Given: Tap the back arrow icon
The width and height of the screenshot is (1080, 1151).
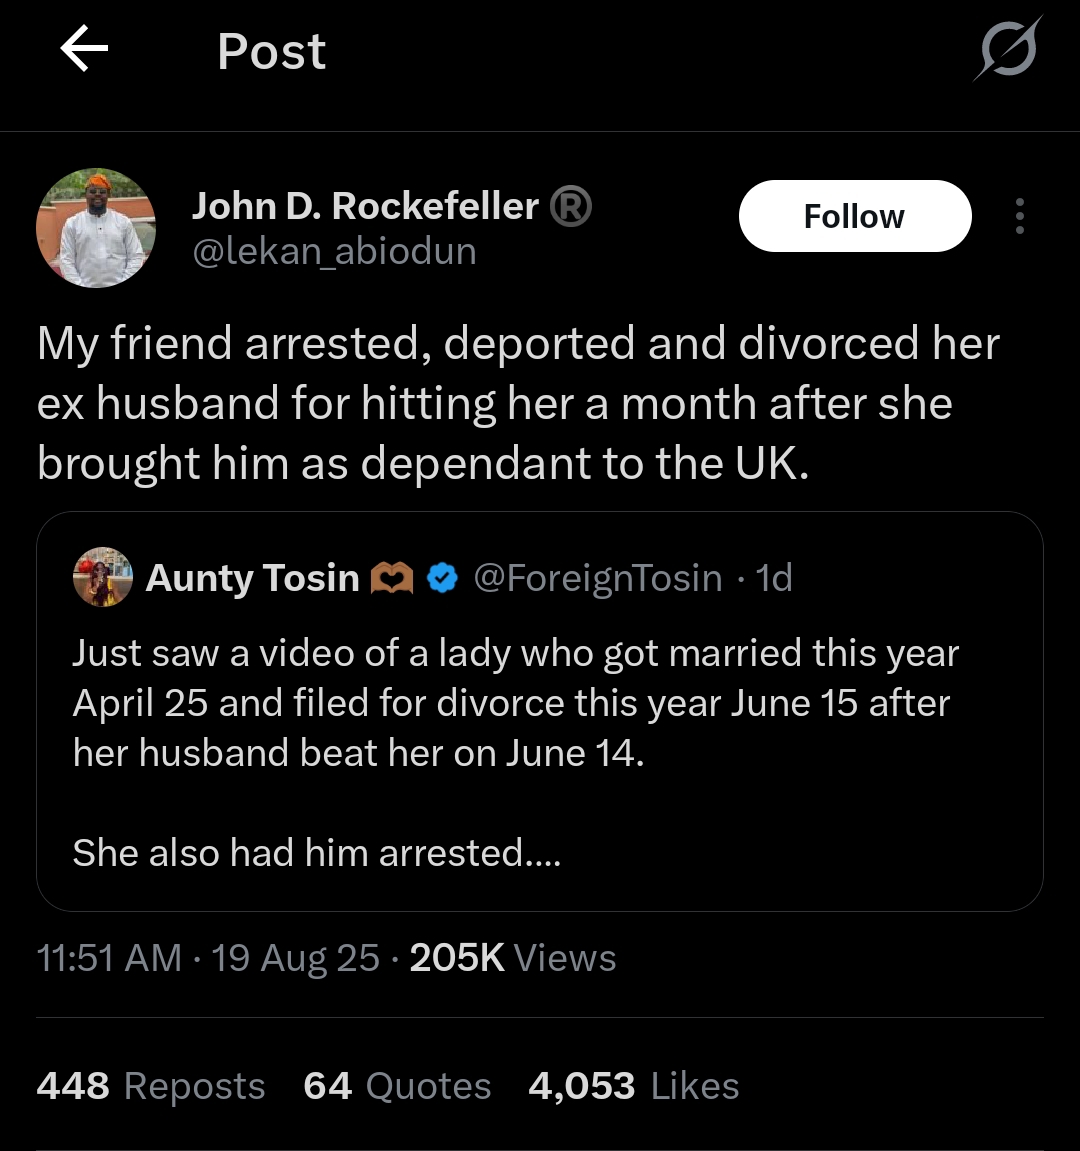Looking at the screenshot, I should [x=84, y=50].
